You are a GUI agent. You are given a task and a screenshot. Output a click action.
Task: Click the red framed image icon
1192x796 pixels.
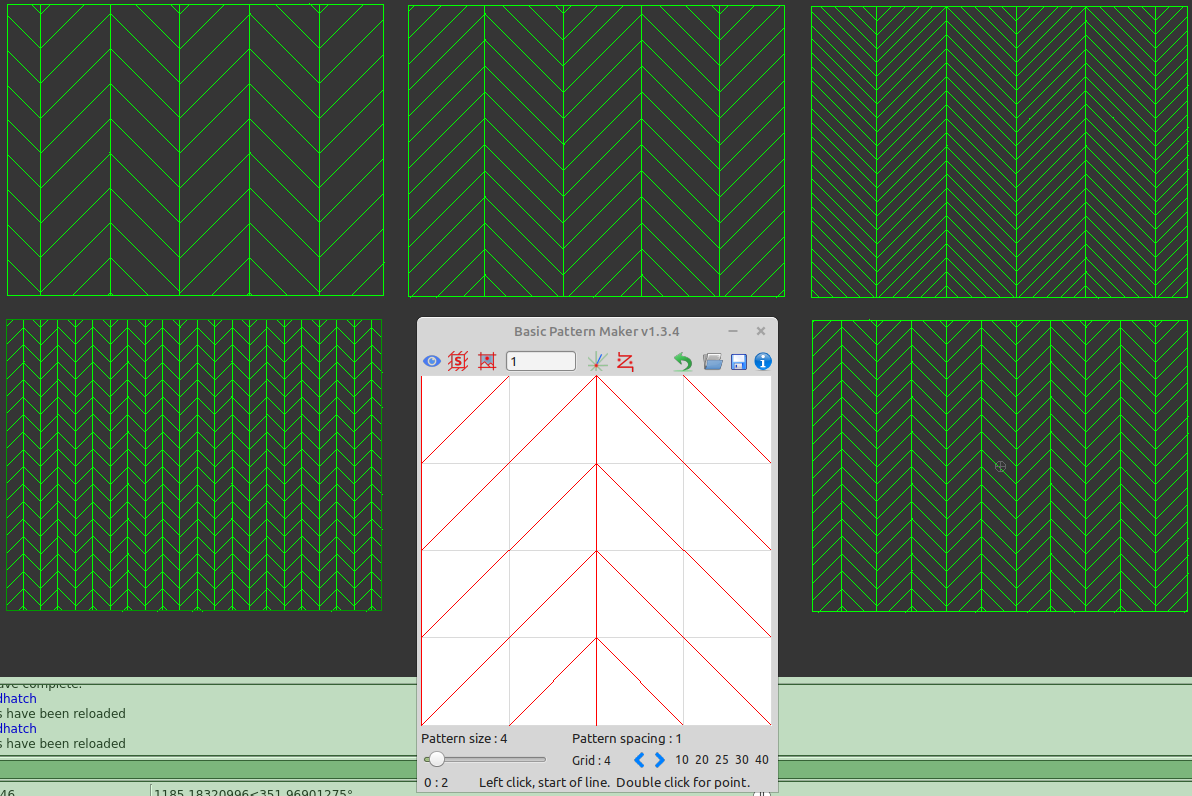(487, 361)
